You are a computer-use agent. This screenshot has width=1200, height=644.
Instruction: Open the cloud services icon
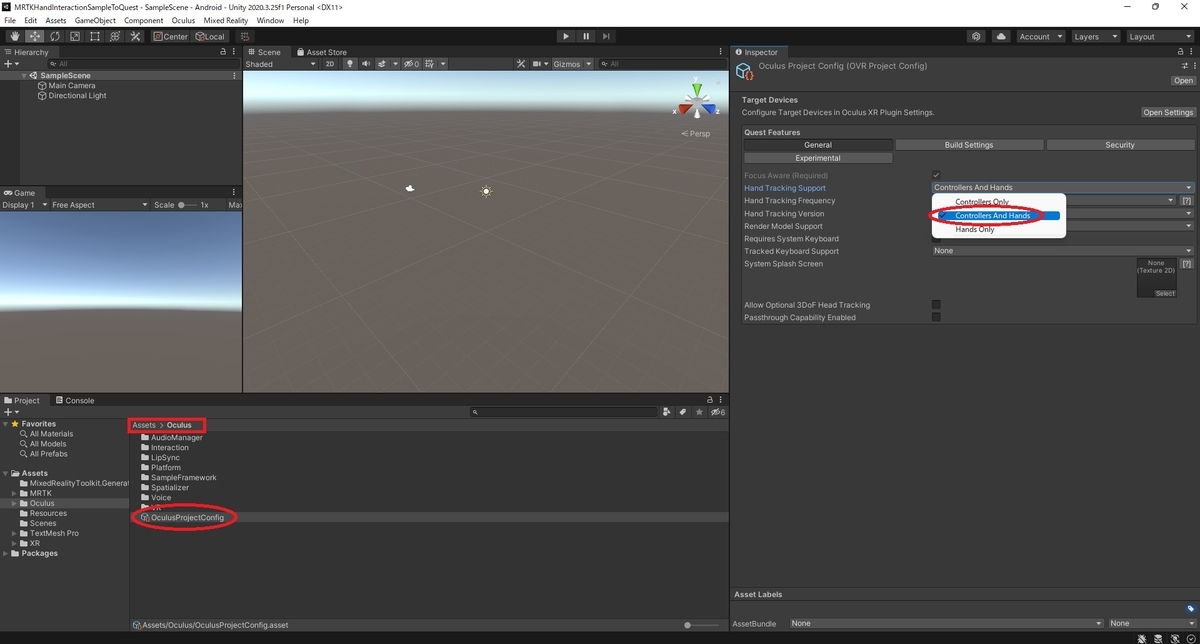coord(1001,36)
